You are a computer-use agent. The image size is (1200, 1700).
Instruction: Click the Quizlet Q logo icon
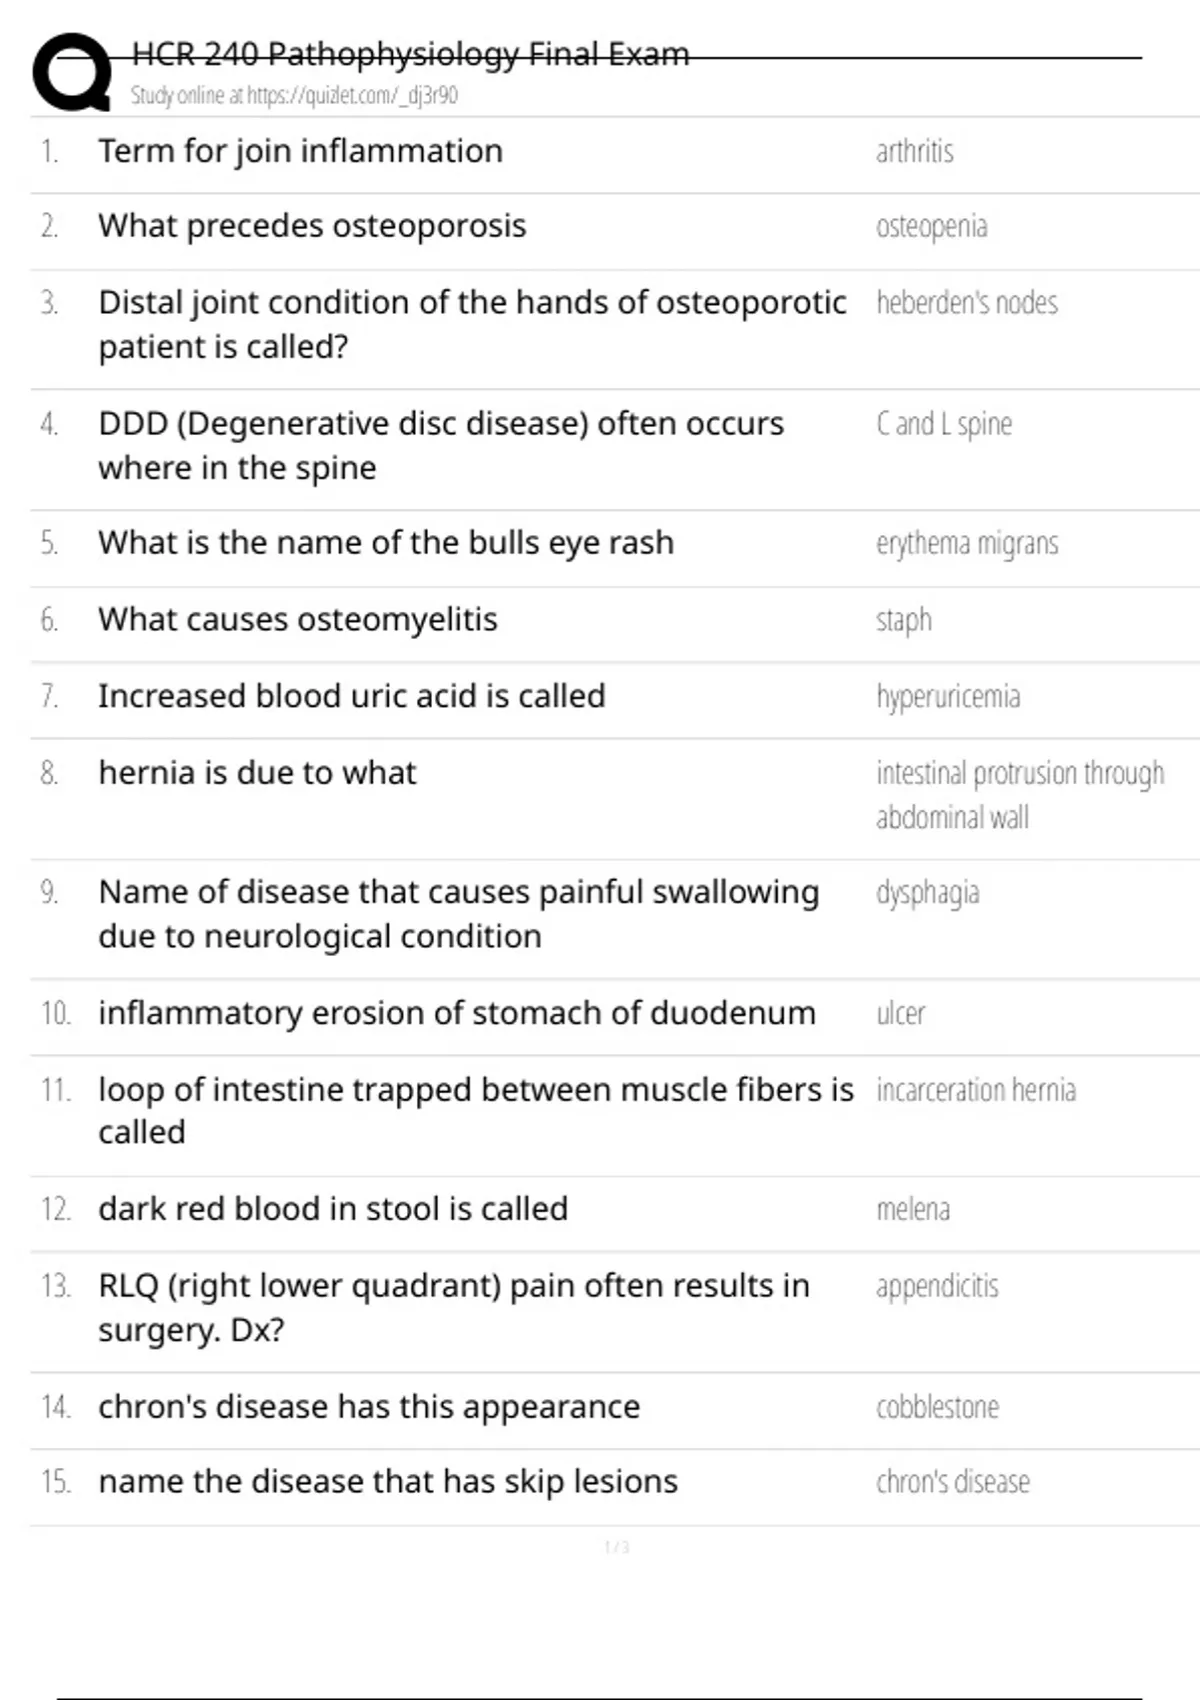pyautogui.click(x=72, y=72)
